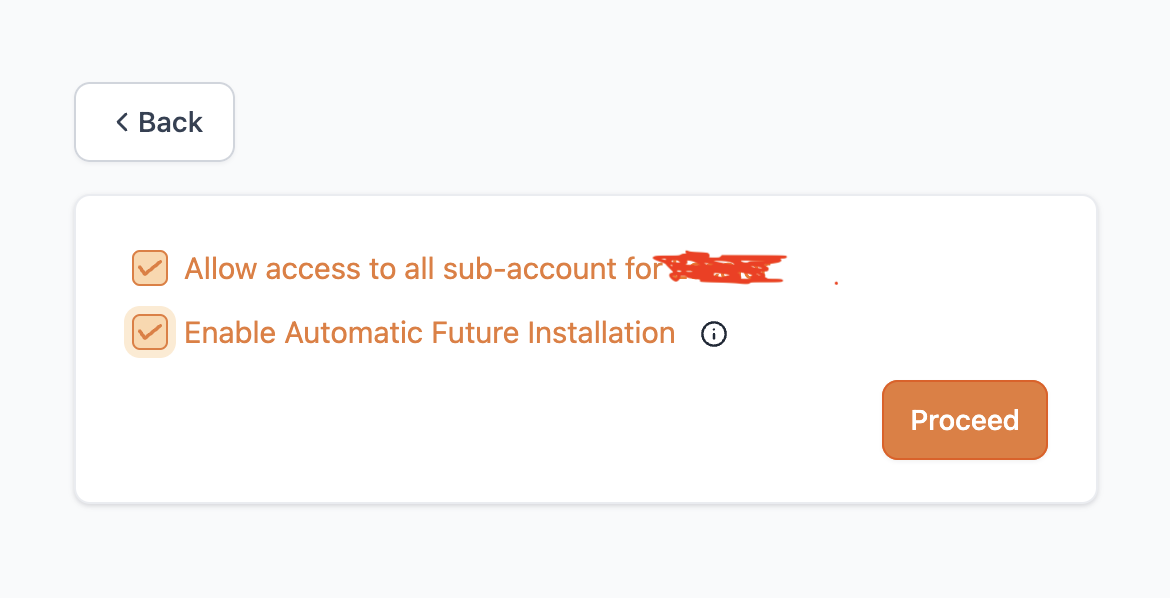Click the checkmark icon for sub-account access
The width and height of the screenshot is (1170, 598).
click(150, 268)
